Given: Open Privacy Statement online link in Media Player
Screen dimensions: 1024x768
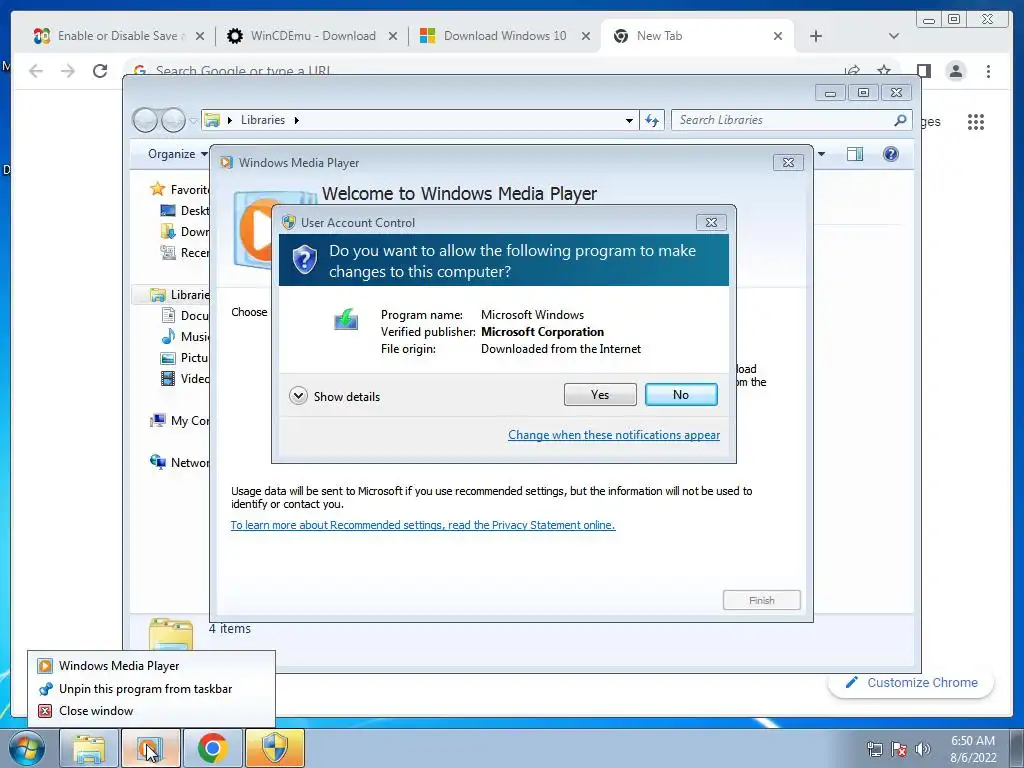Looking at the screenshot, I should [423, 525].
